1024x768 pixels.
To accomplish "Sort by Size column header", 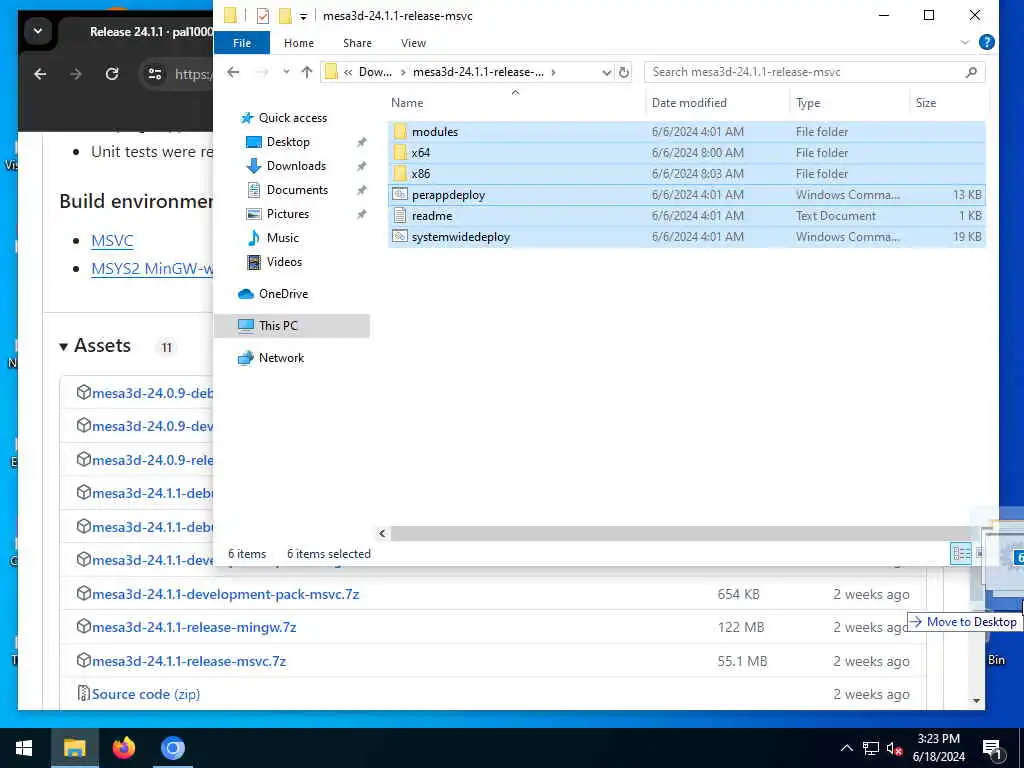I will pos(925,103).
